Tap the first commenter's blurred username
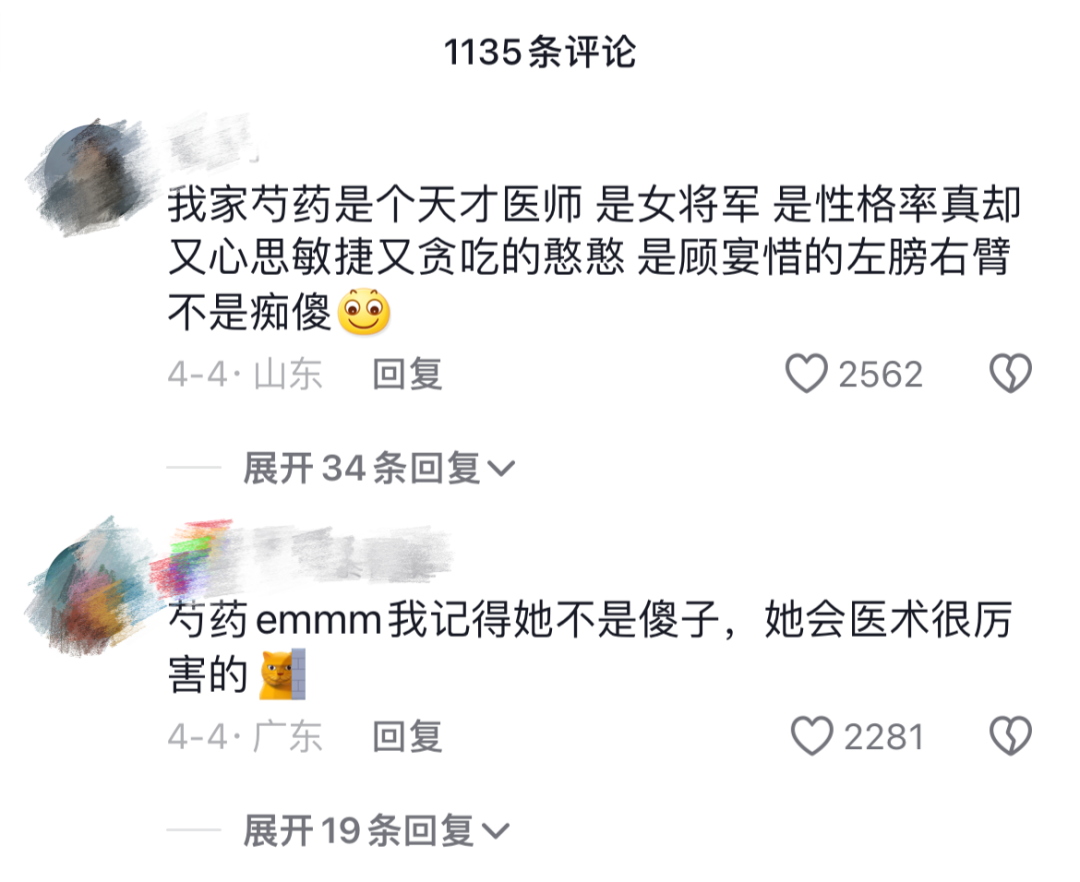This screenshot has width=1080, height=882. (211, 143)
